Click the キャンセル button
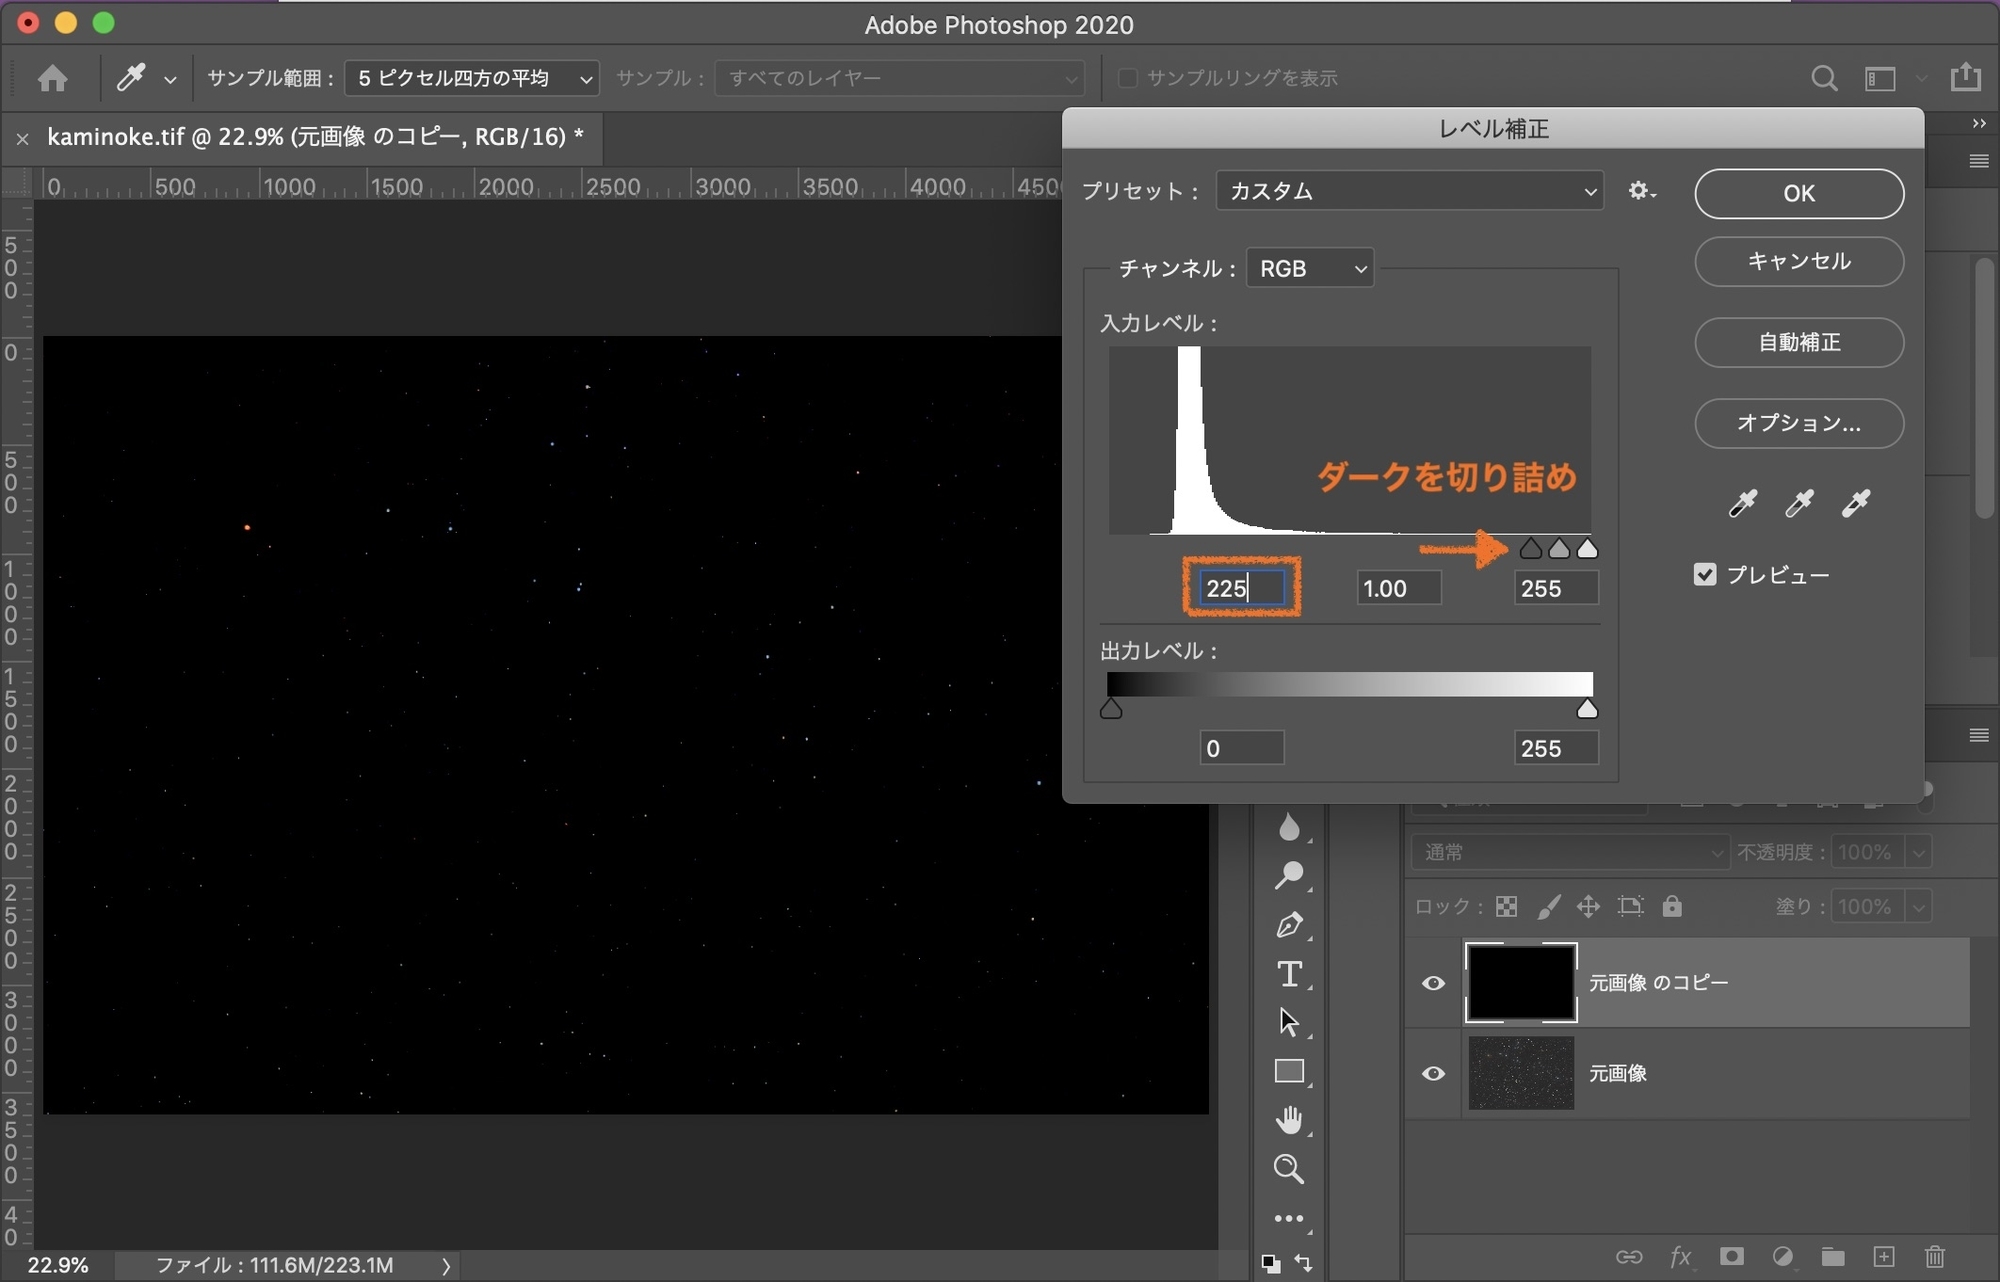This screenshot has height=1282, width=2000. click(1799, 261)
